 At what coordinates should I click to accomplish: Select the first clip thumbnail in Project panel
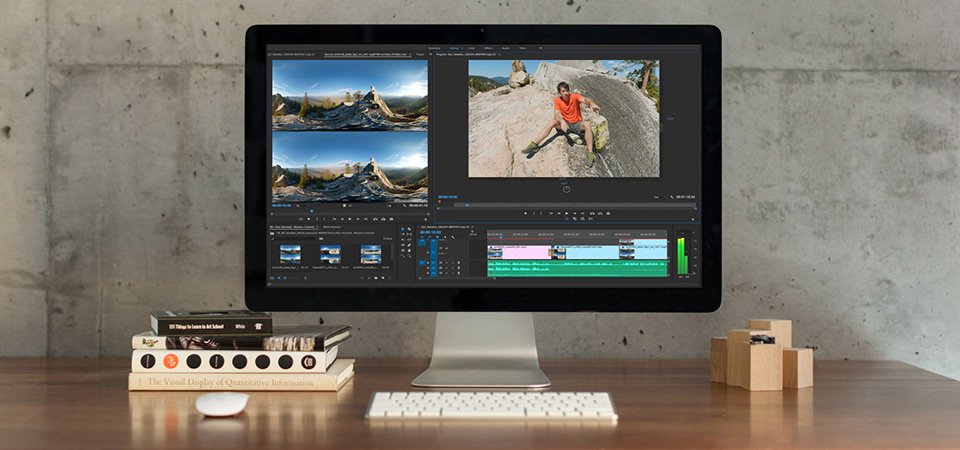(291, 254)
